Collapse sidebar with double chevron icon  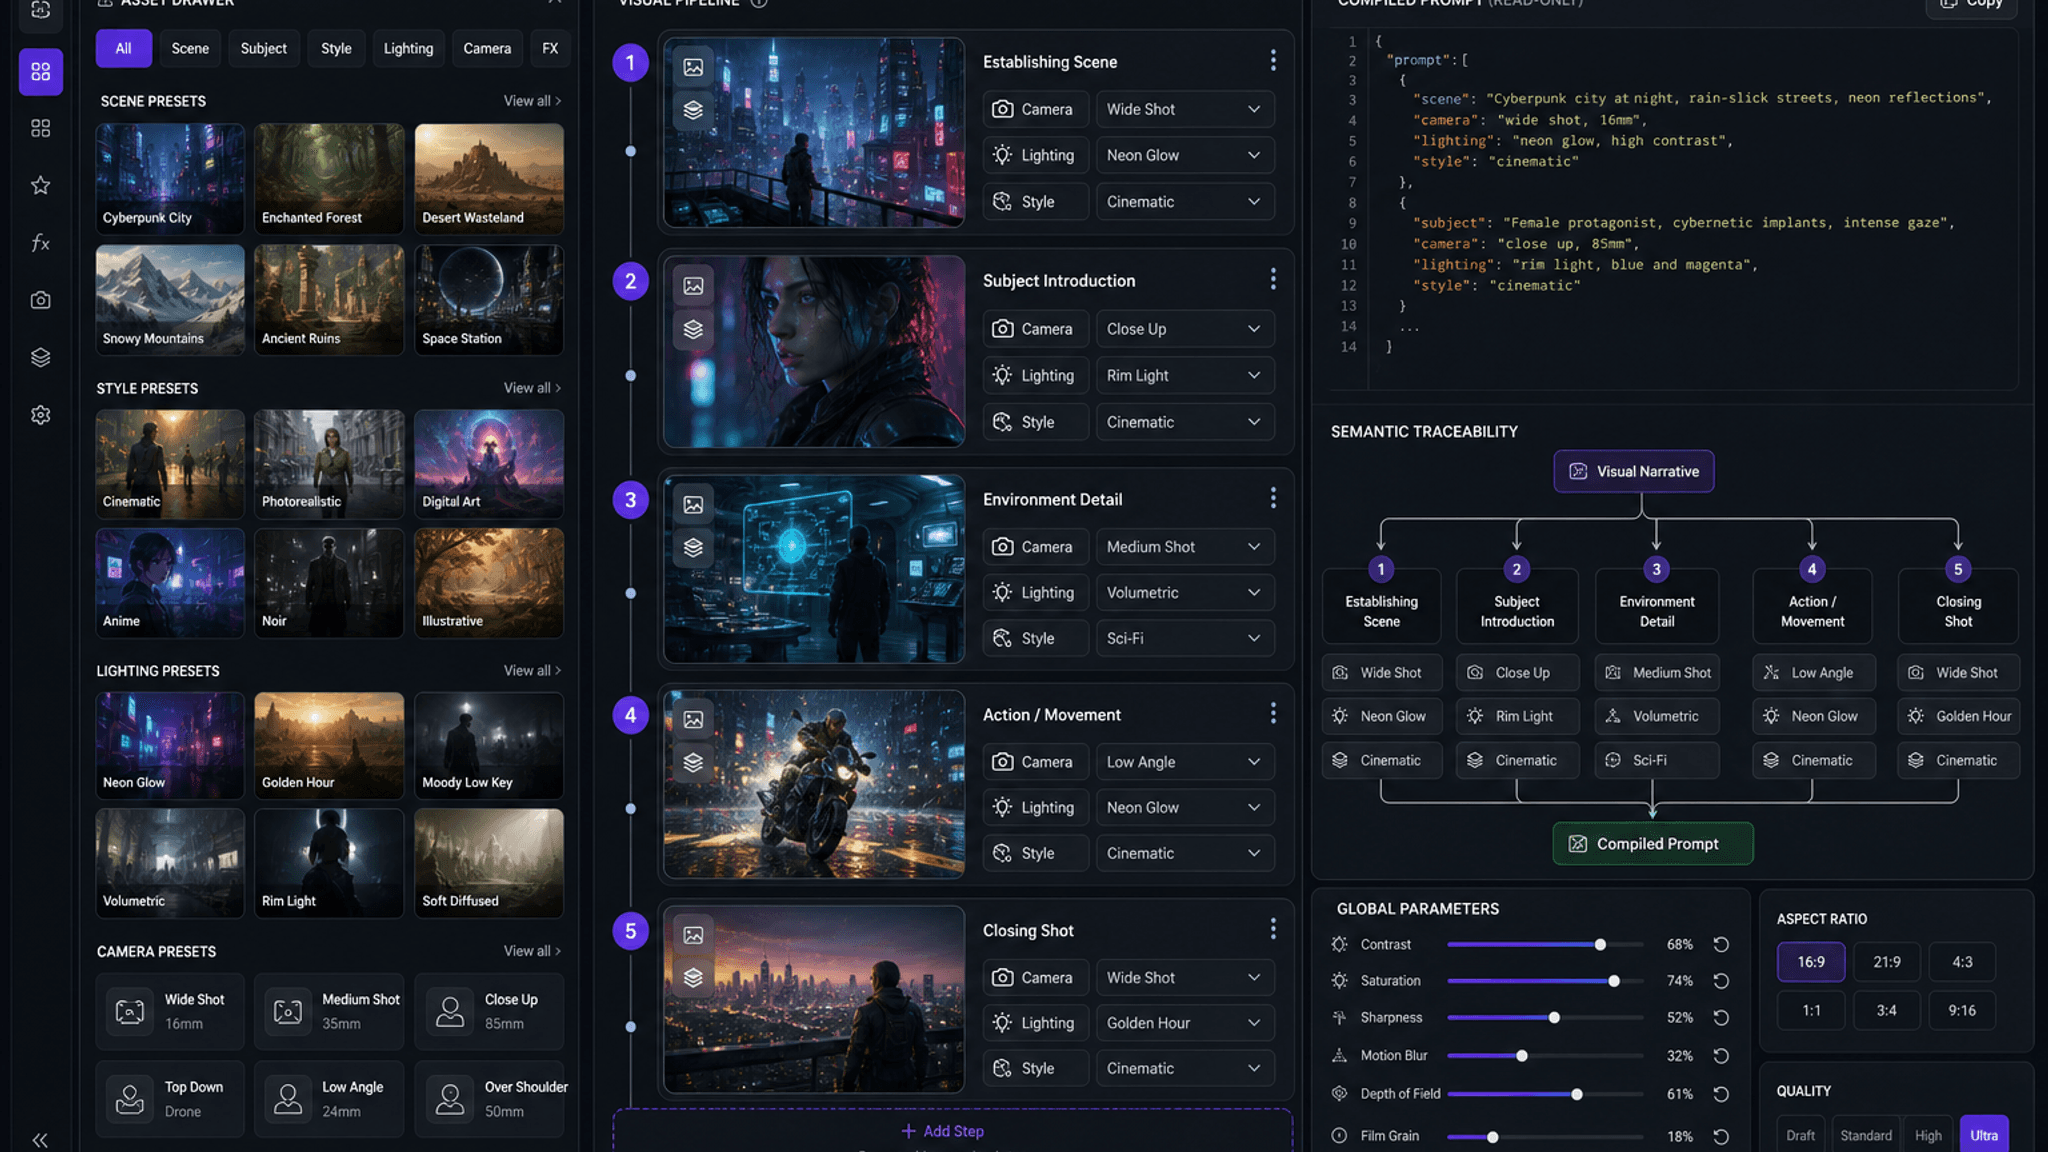click(40, 1140)
